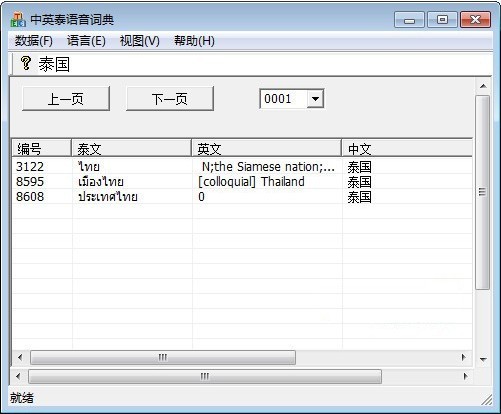This screenshot has width=501, height=414.
Task: Sort by the 编号 column header
Action: (x=42, y=148)
